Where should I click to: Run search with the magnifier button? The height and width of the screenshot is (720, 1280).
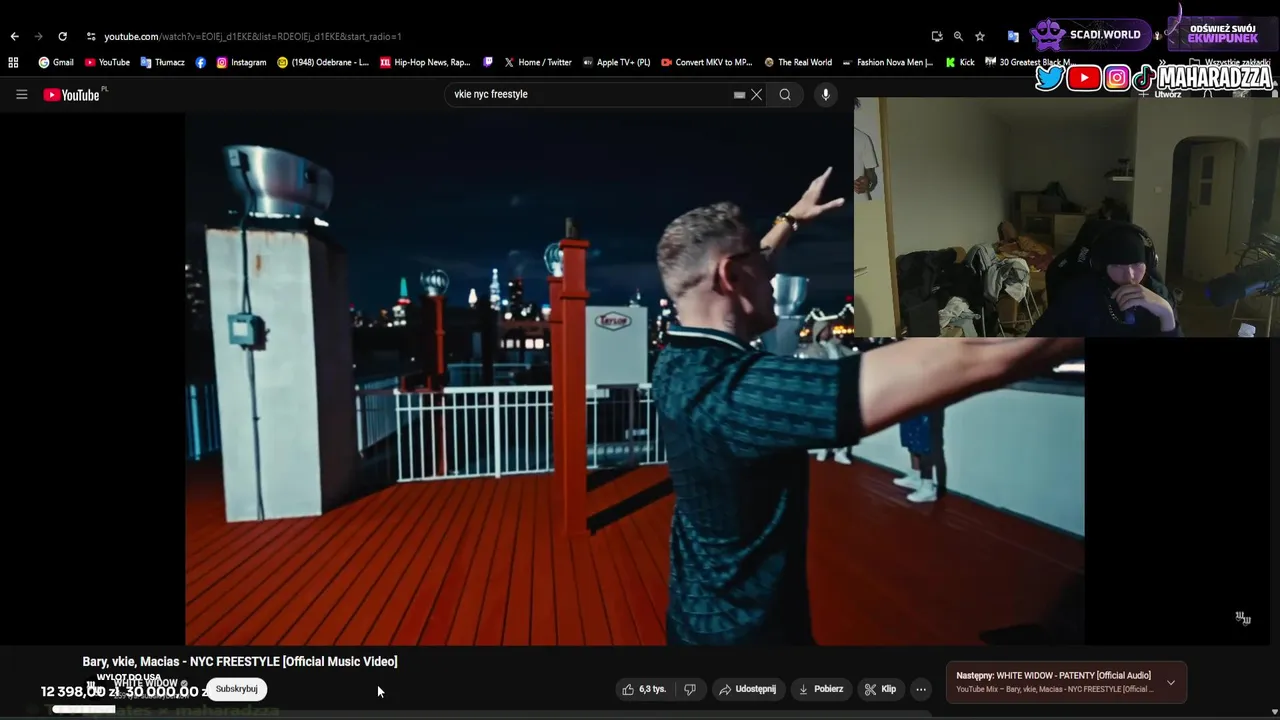click(785, 95)
